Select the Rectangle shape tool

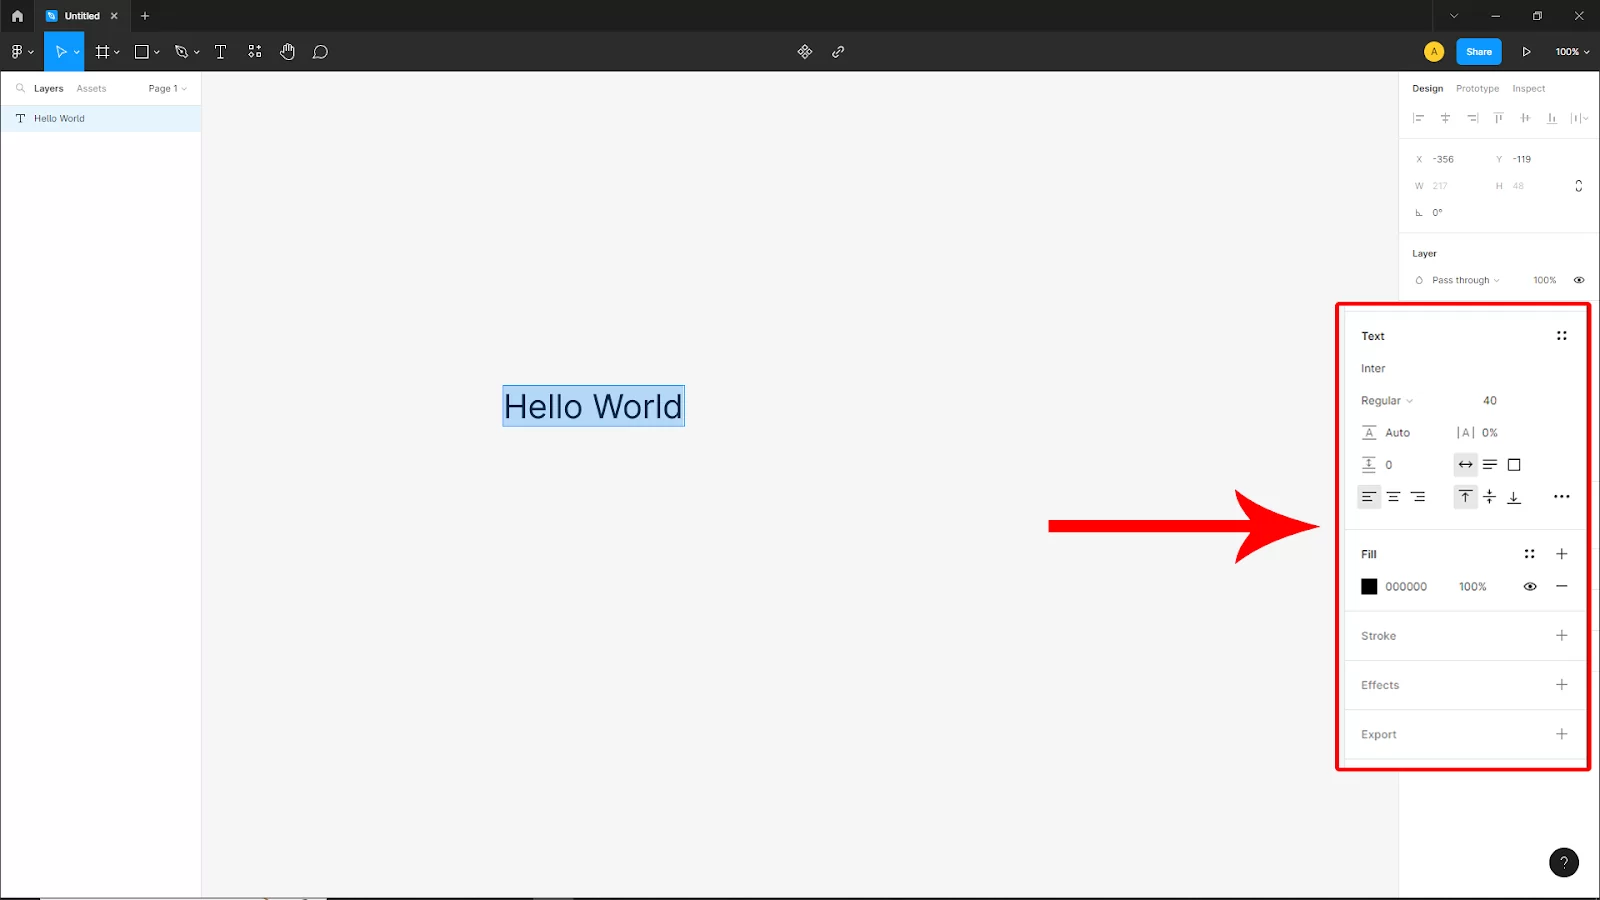142,52
